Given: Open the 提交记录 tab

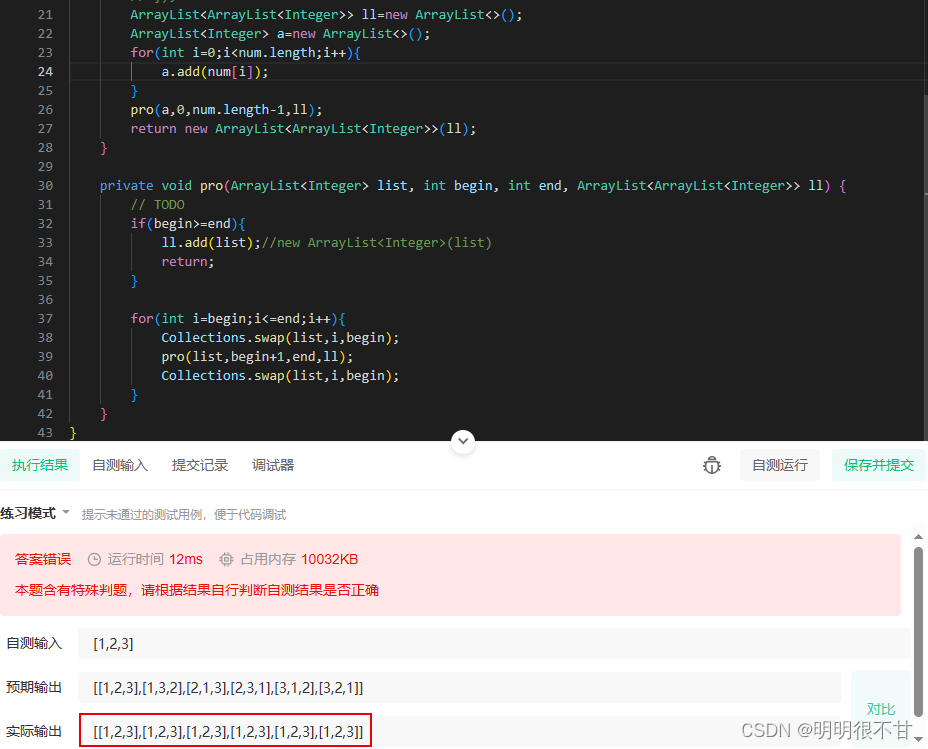Looking at the screenshot, I should (199, 465).
